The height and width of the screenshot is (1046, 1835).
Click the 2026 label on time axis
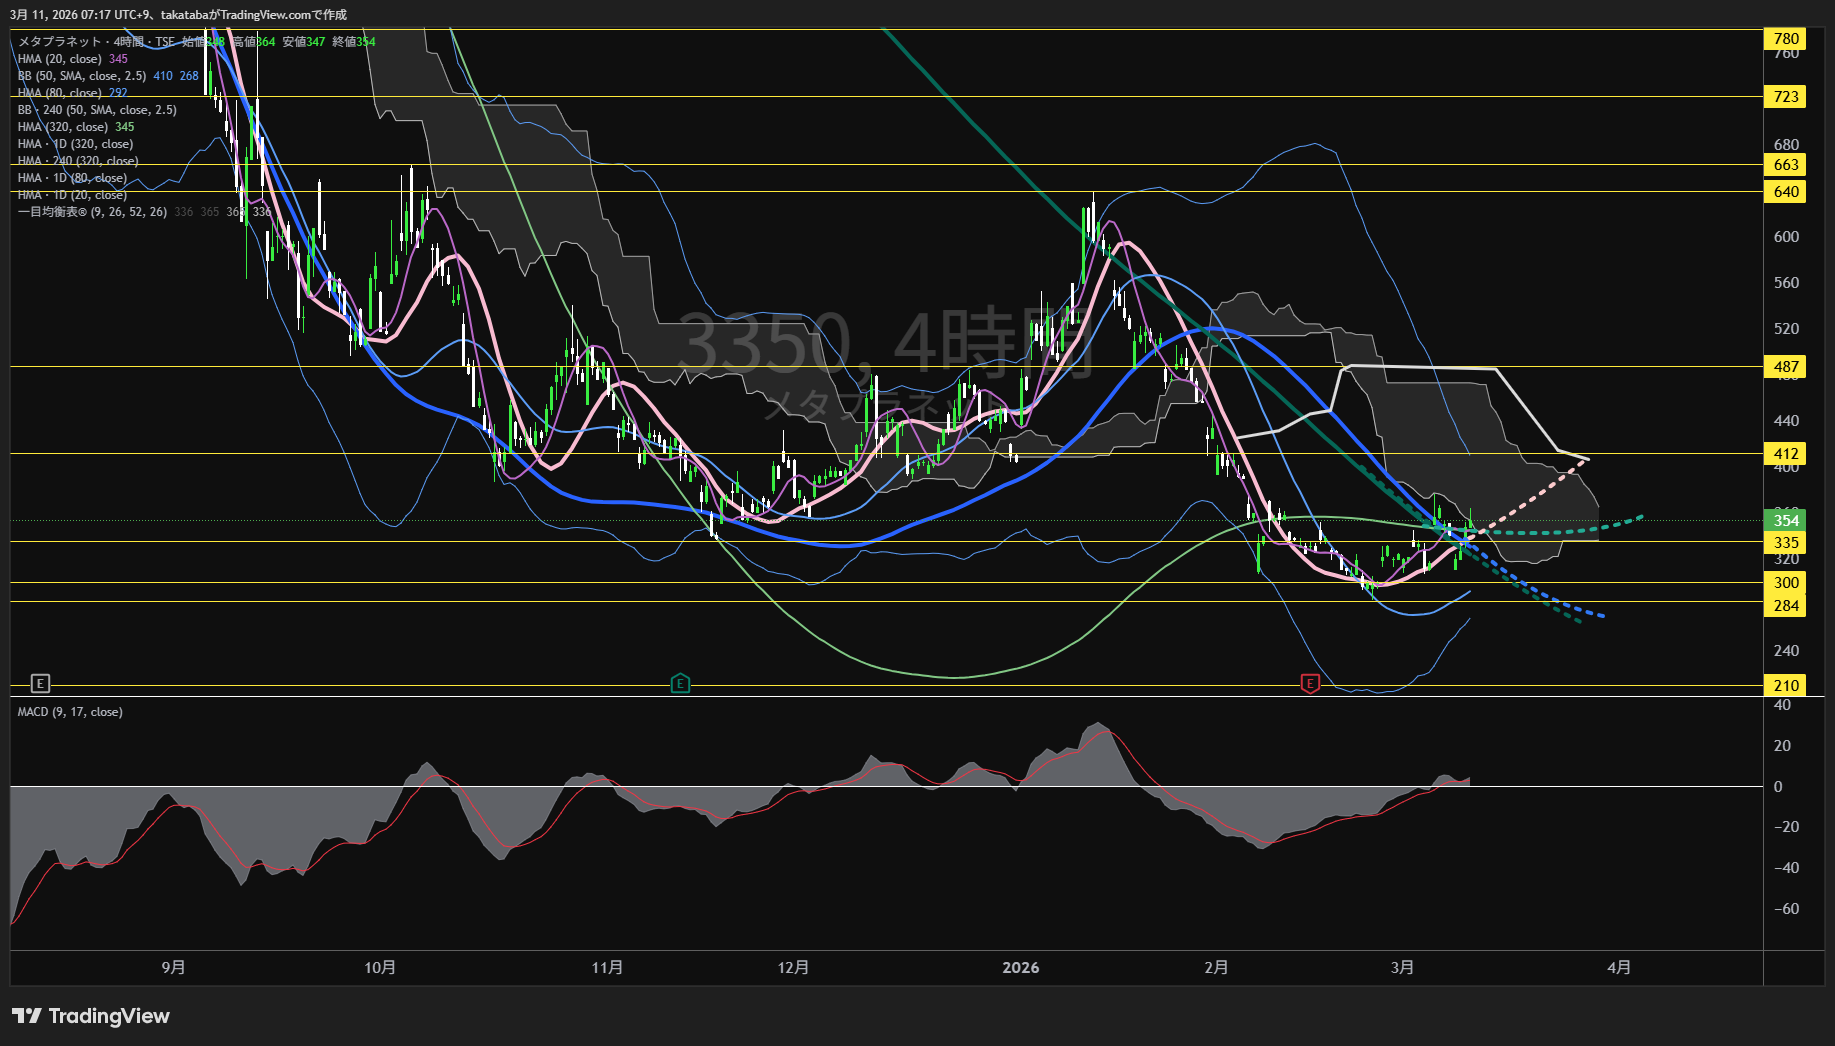[1020, 968]
